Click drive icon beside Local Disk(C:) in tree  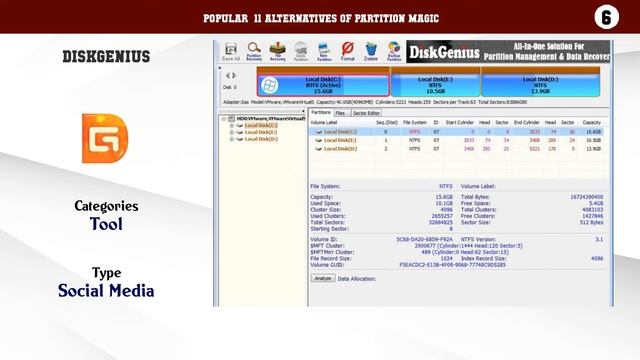(240, 125)
